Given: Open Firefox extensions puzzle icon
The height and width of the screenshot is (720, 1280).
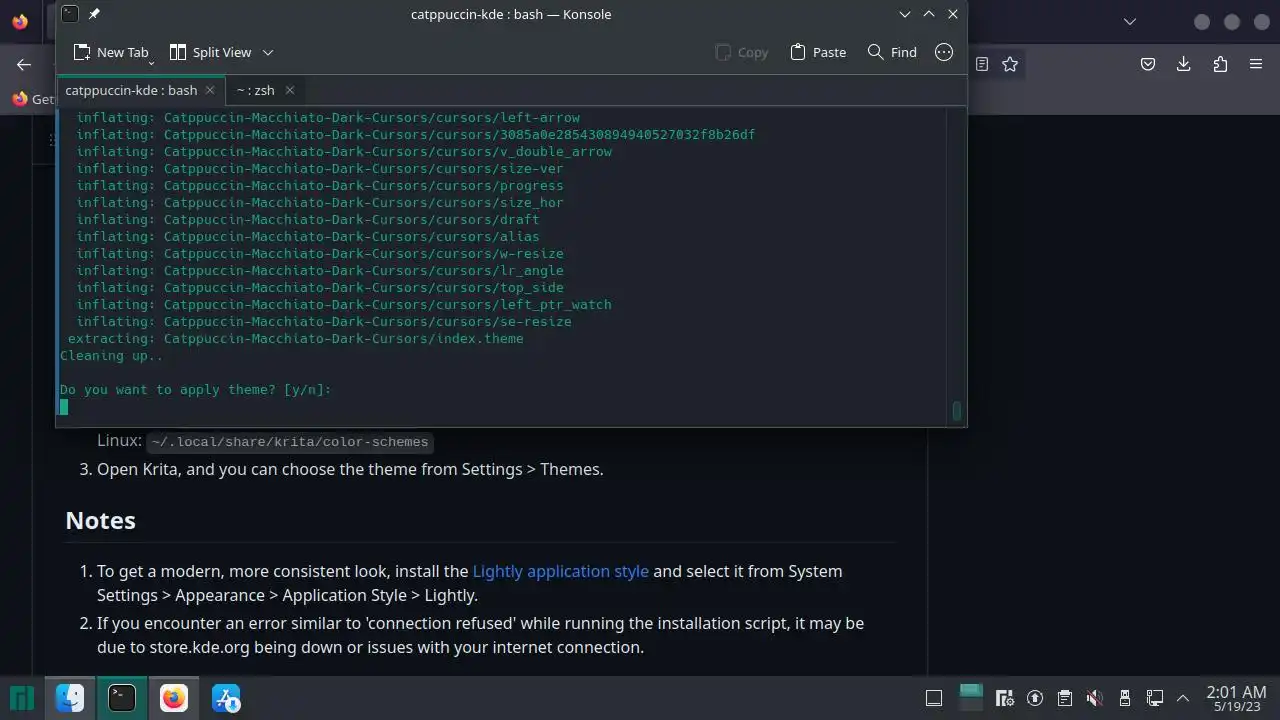Looking at the screenshot, I should click(x=1220, y=64).
